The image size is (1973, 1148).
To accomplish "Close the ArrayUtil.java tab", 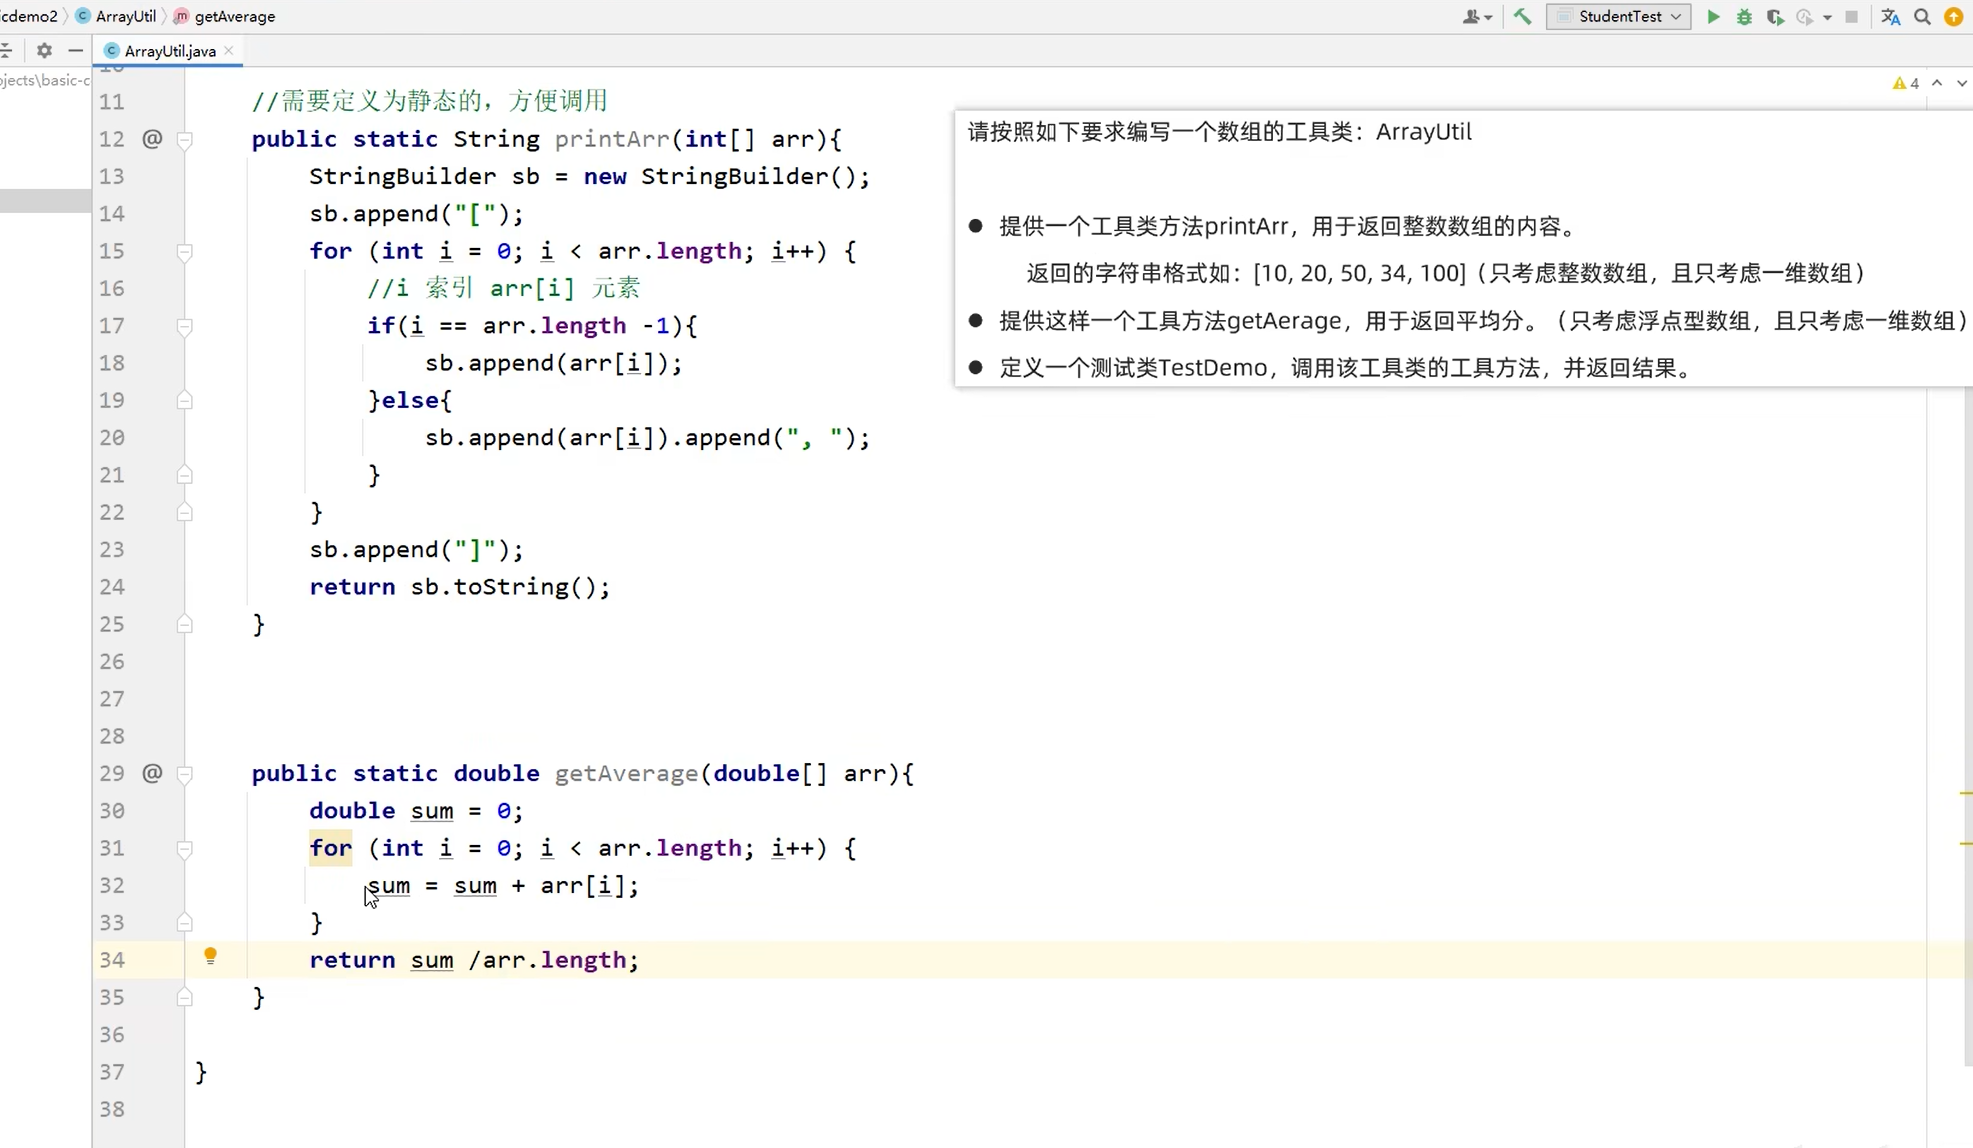I will click(229, 50).
